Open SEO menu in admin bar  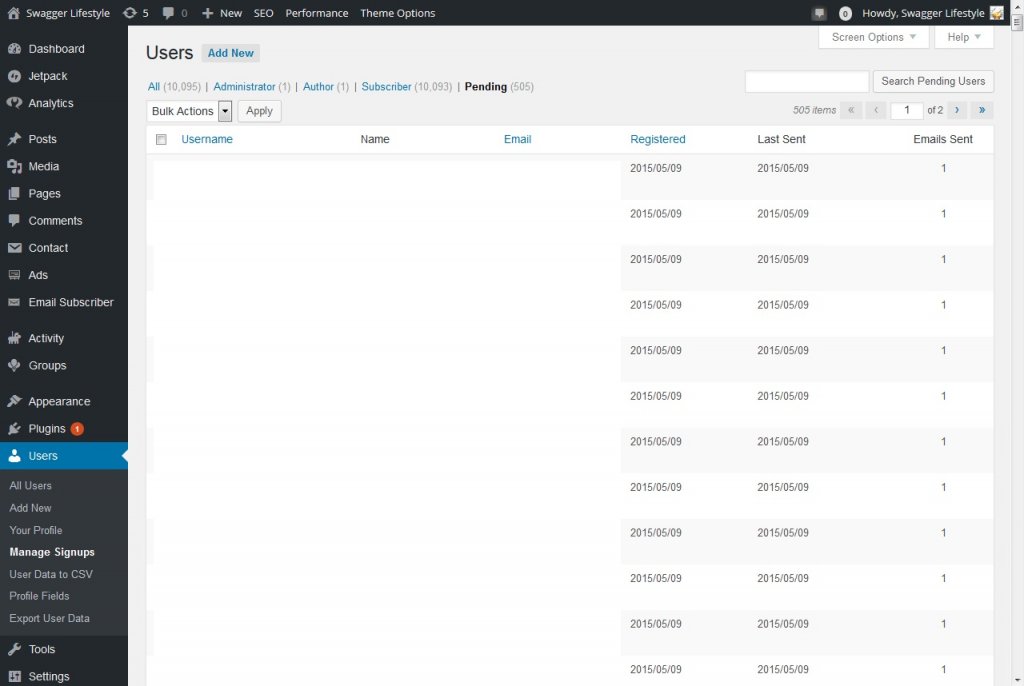pos(264,13)
